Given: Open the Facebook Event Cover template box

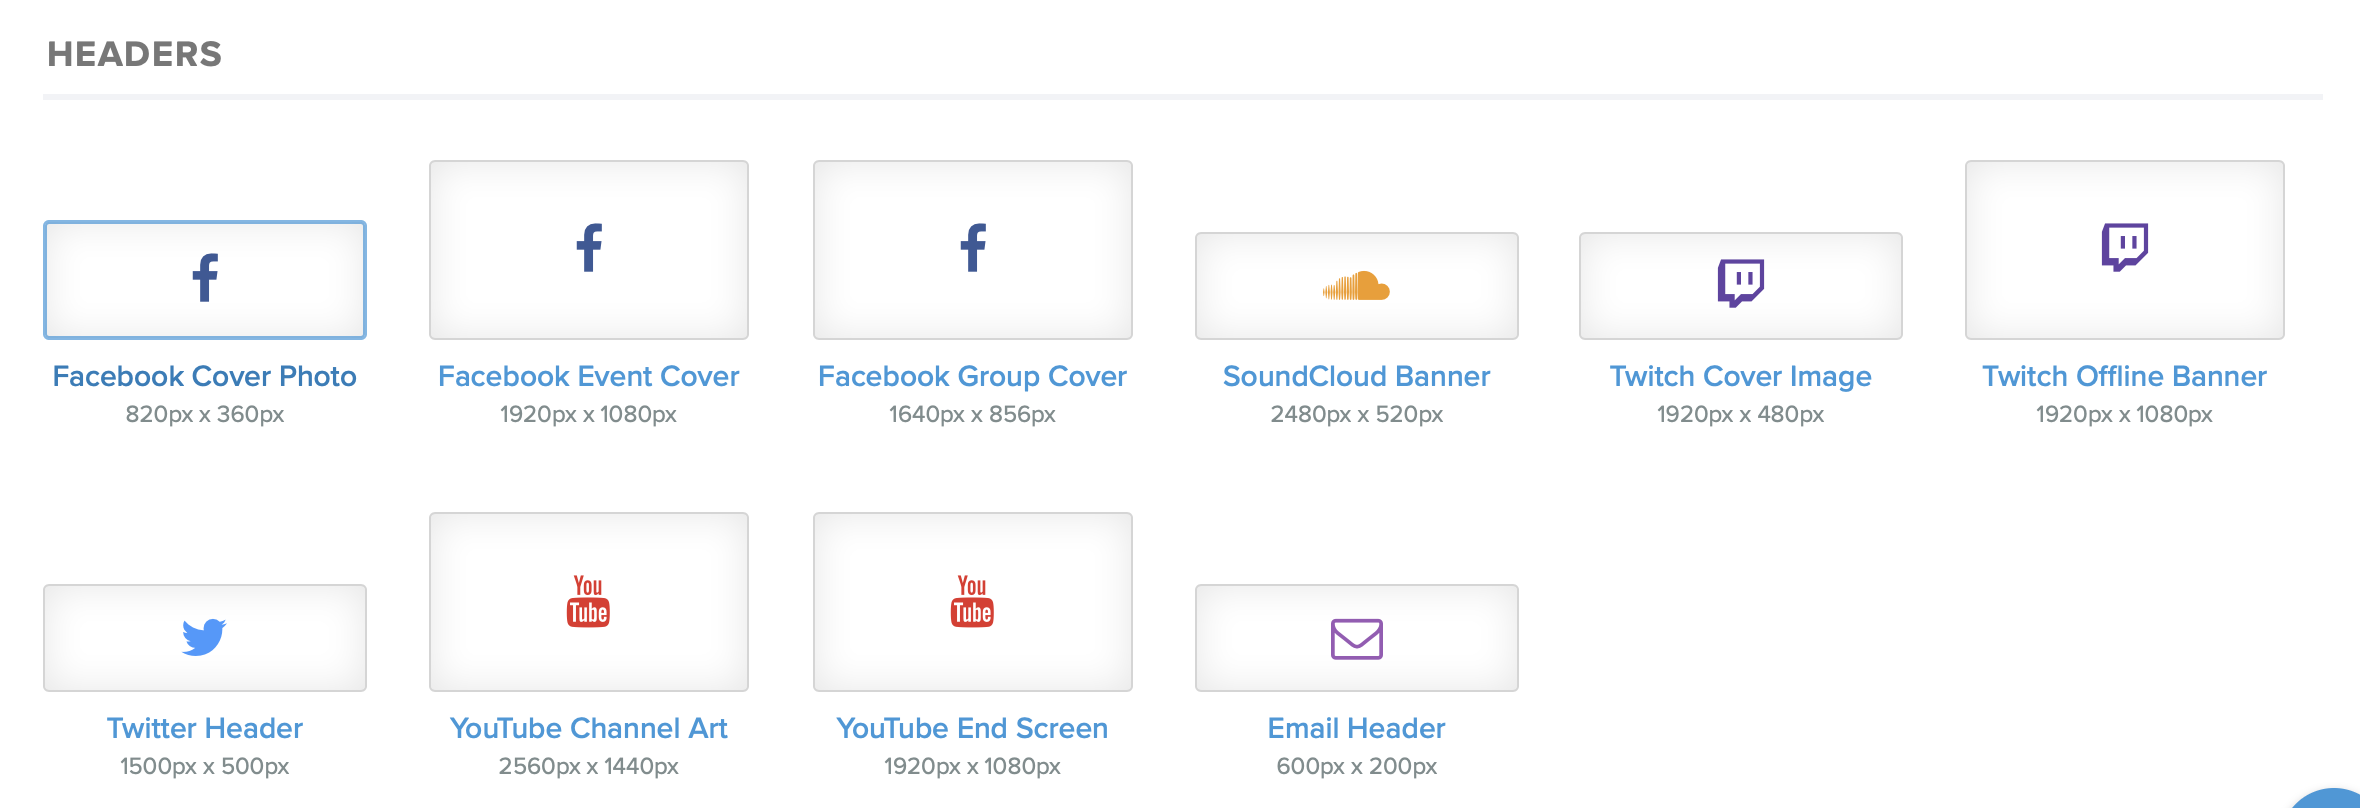Looking at the screenshot, I should point(589,250).
